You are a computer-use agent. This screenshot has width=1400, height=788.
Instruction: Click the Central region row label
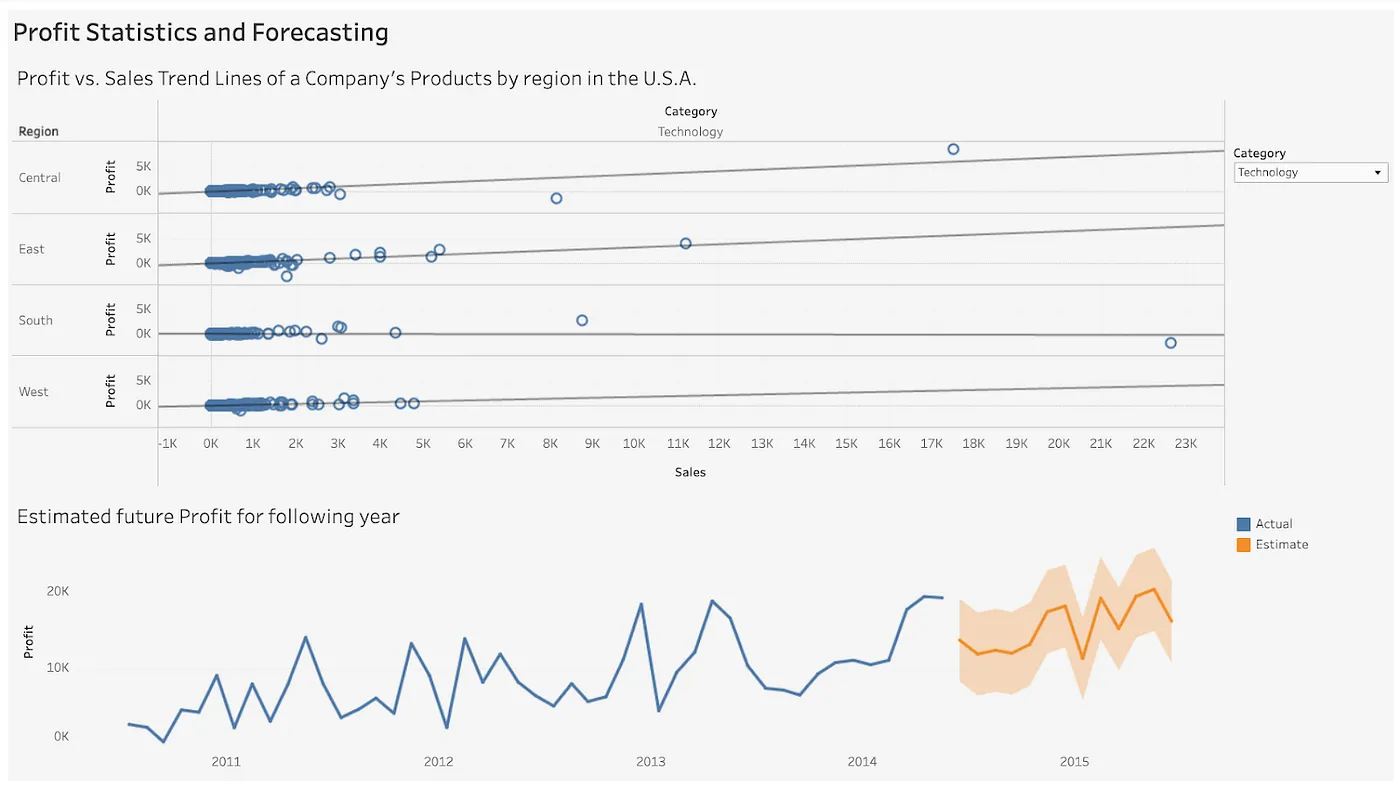[x=40, y=178]
